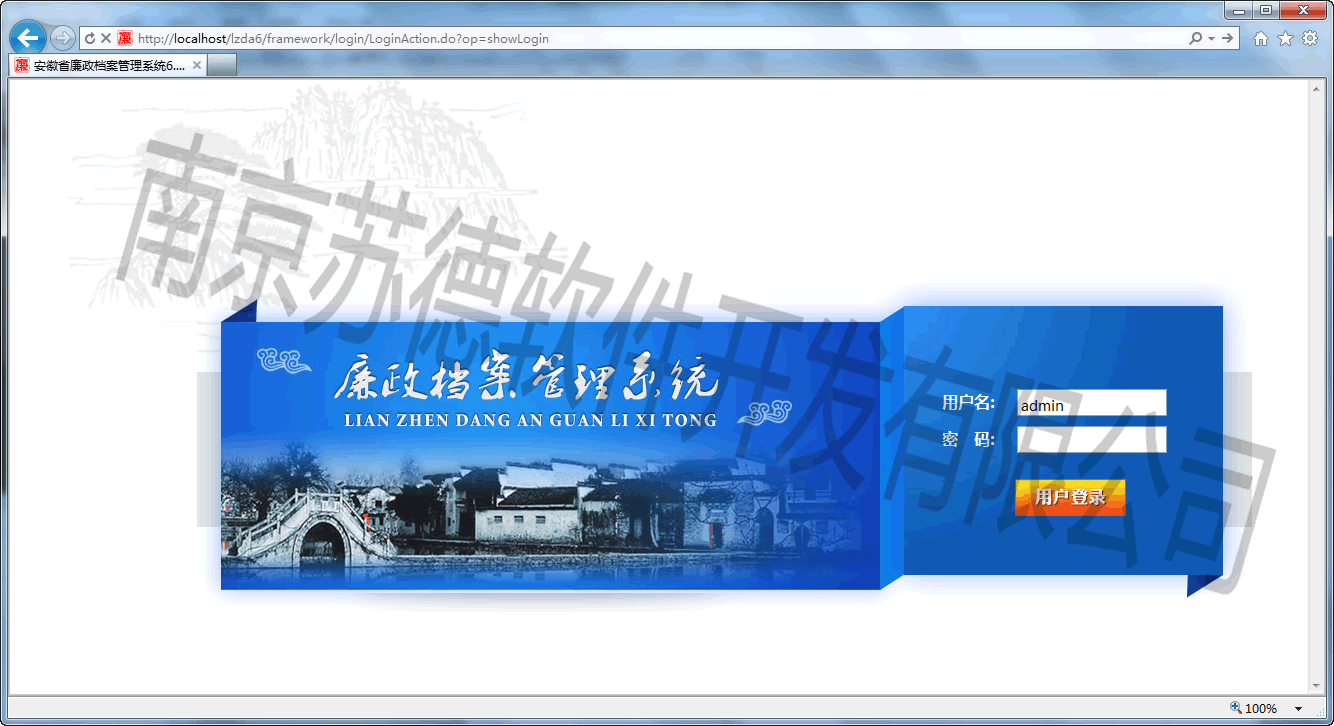This screenshot has height=726, width=1334.
Task: Click the 用户名: label
Action: tap(968, 402)
